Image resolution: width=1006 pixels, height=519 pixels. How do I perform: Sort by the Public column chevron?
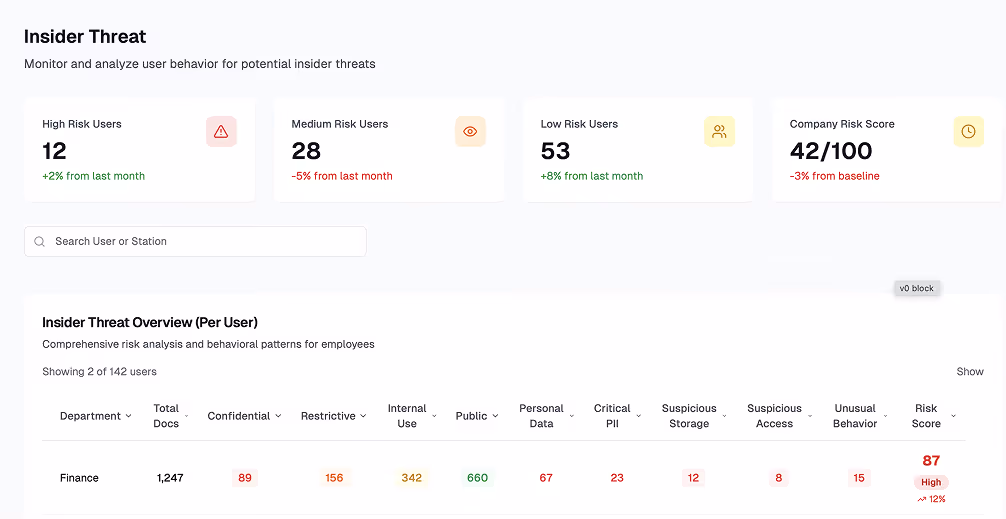[x=495, y=416]
